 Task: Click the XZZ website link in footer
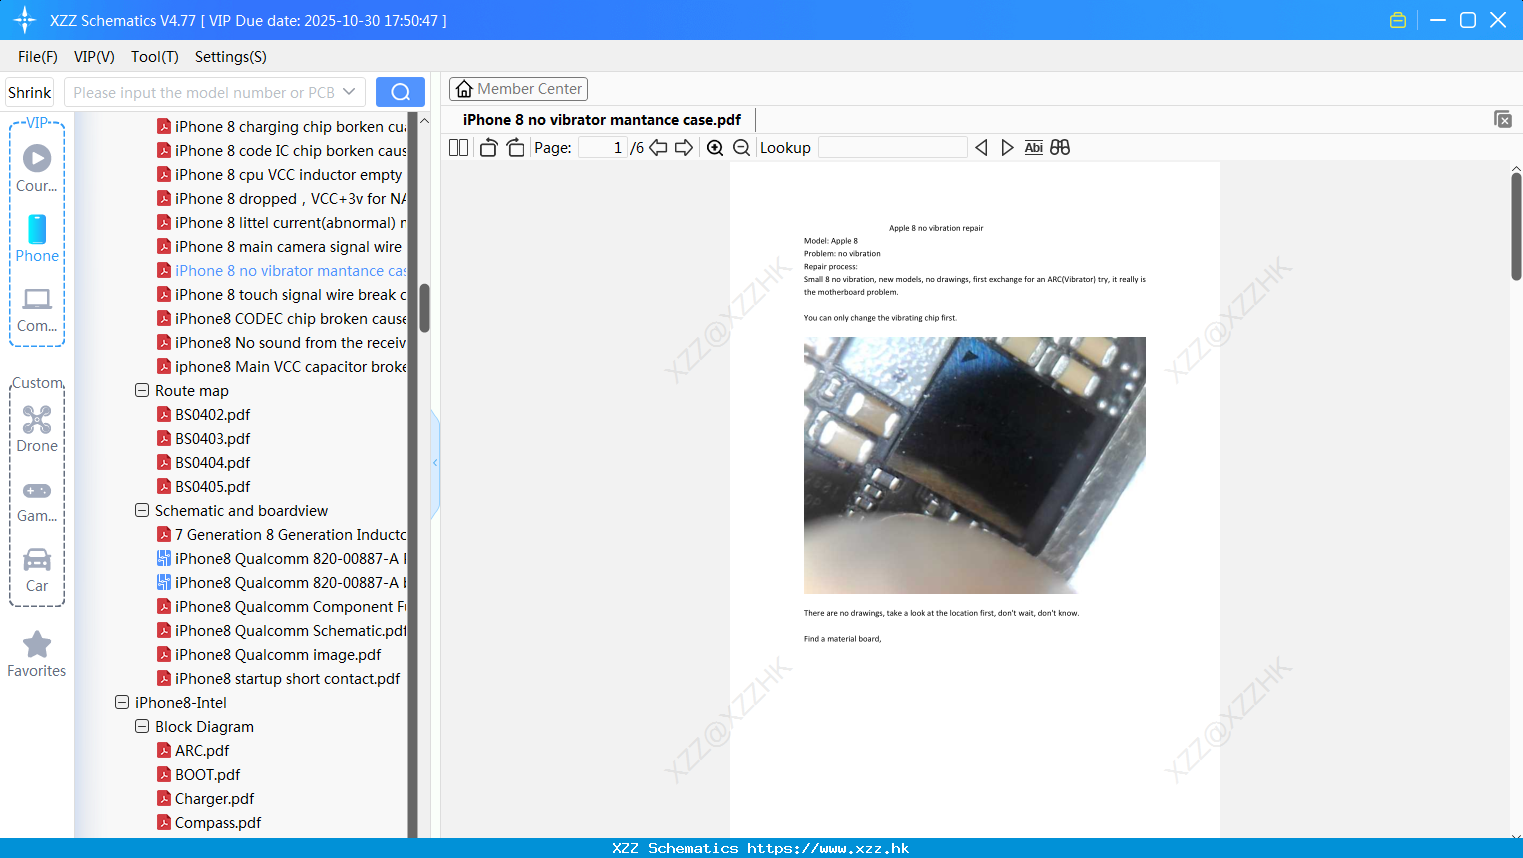point(828,848)
